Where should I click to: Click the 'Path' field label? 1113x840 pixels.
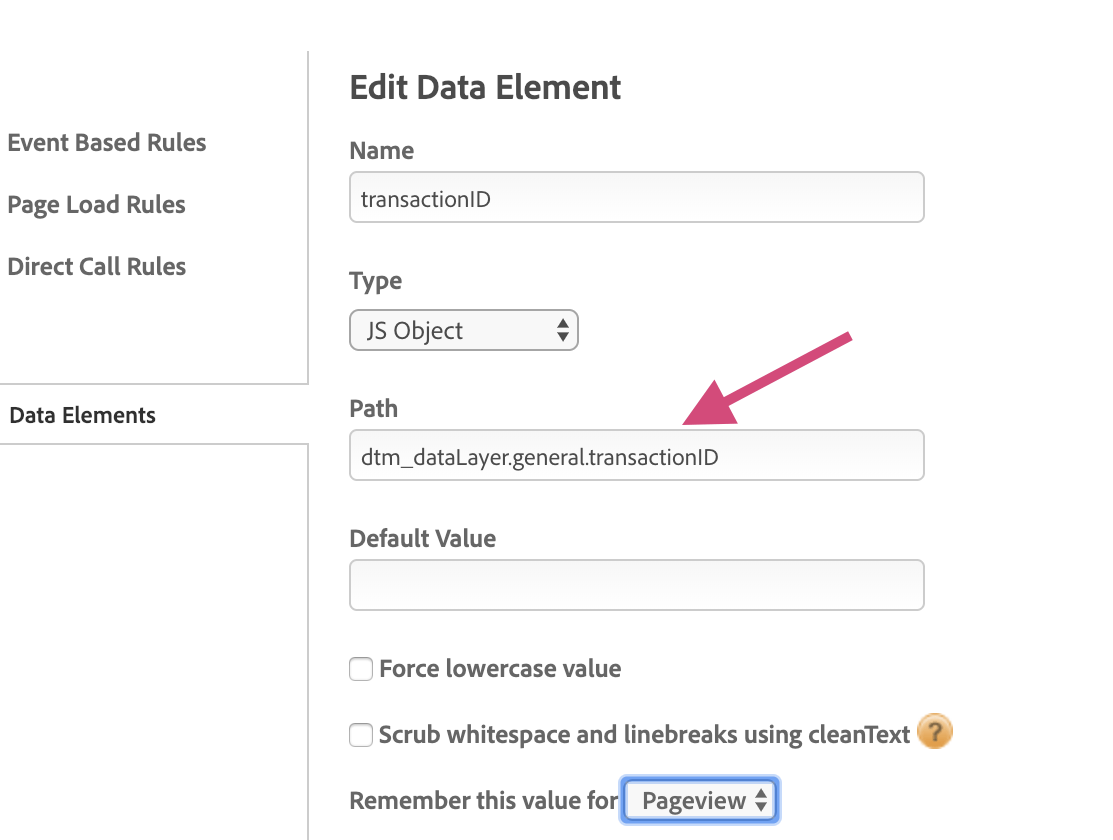point(373,409)
